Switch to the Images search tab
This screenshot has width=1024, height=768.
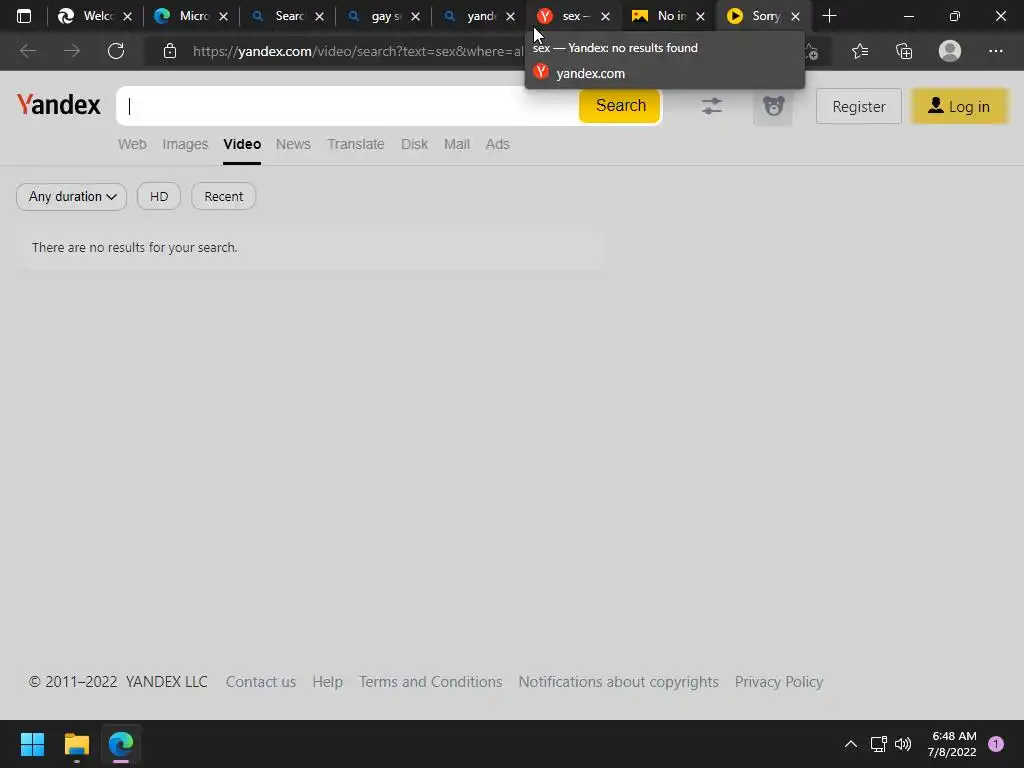point(185,144)
